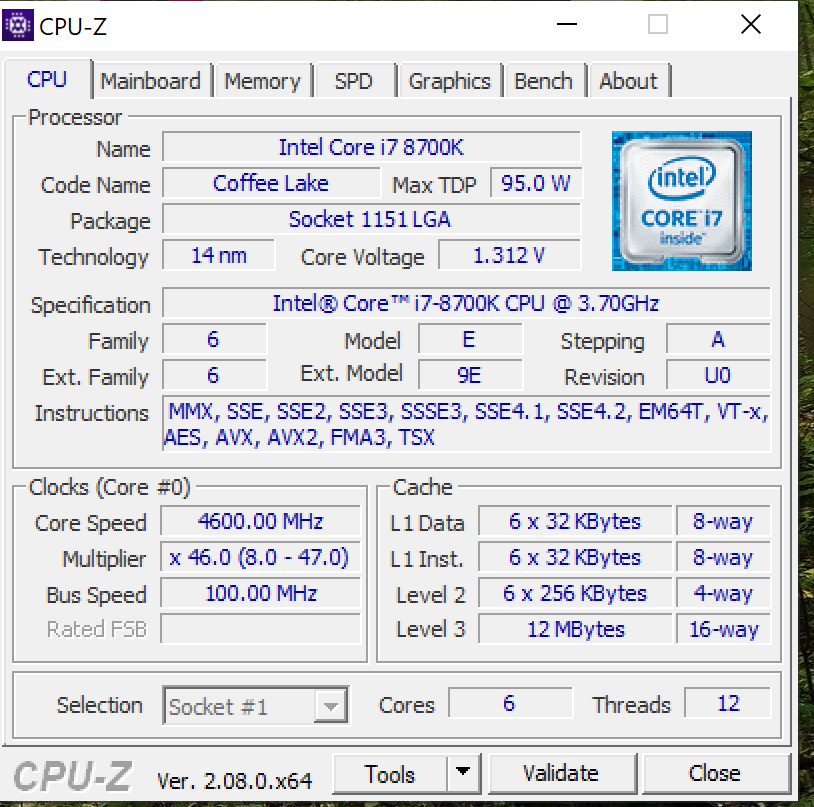The image size is (814, 807).
Task: Click the Specification text field
Action: pos(466,303)
